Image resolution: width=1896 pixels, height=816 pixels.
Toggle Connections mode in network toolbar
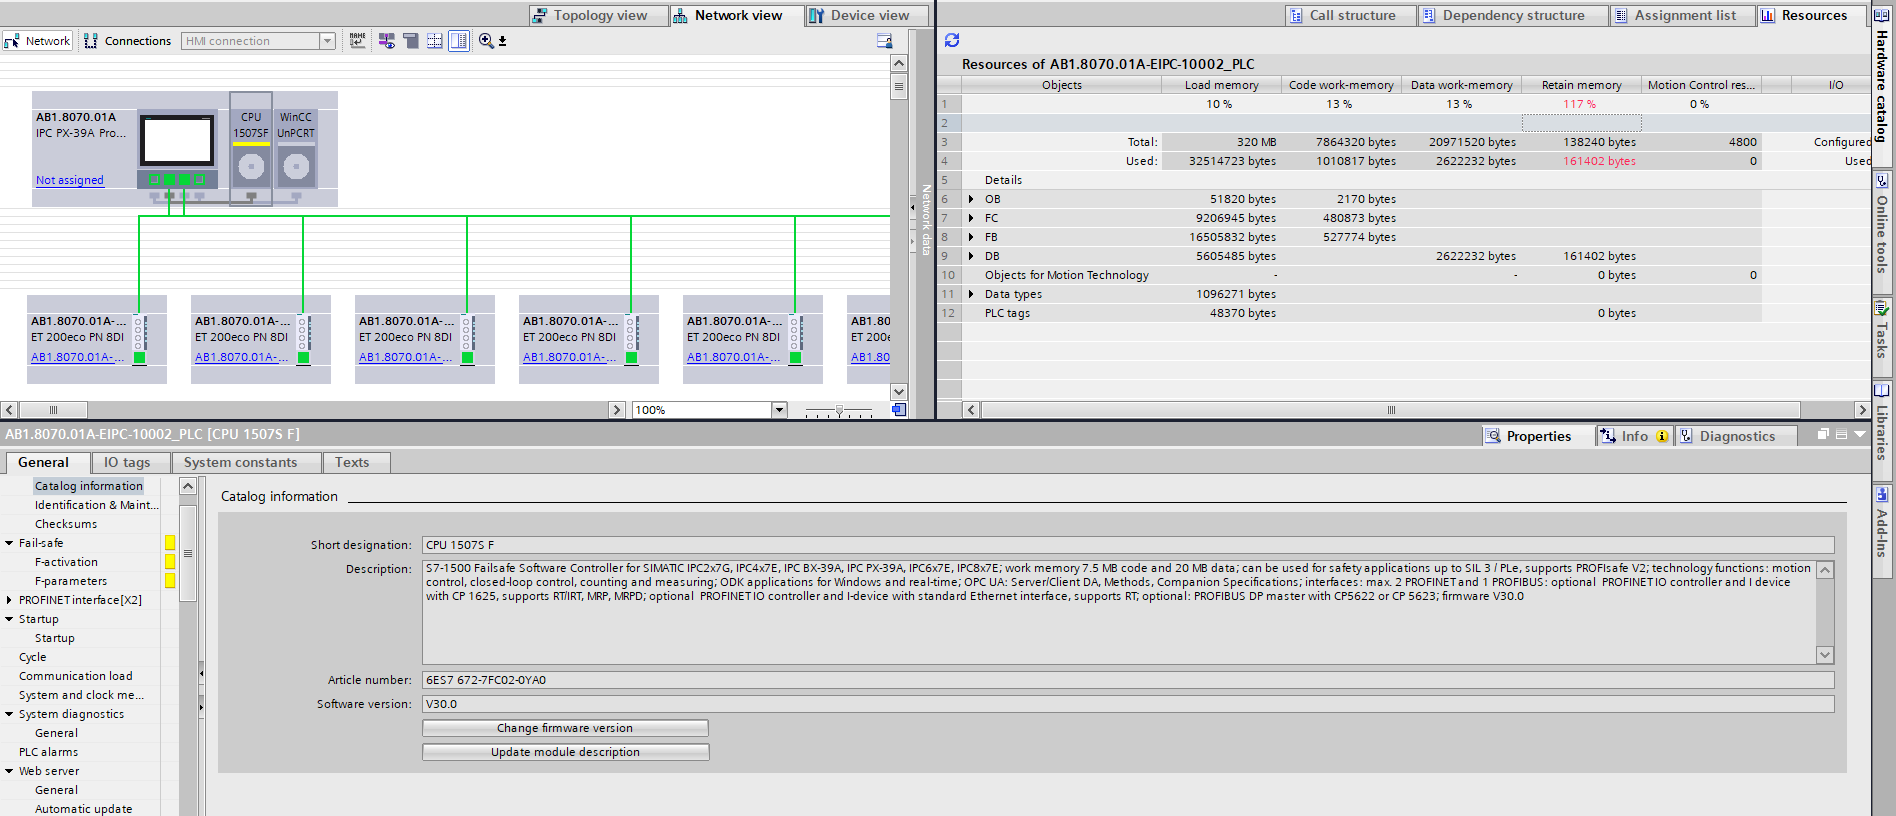(x=127, y=41)
